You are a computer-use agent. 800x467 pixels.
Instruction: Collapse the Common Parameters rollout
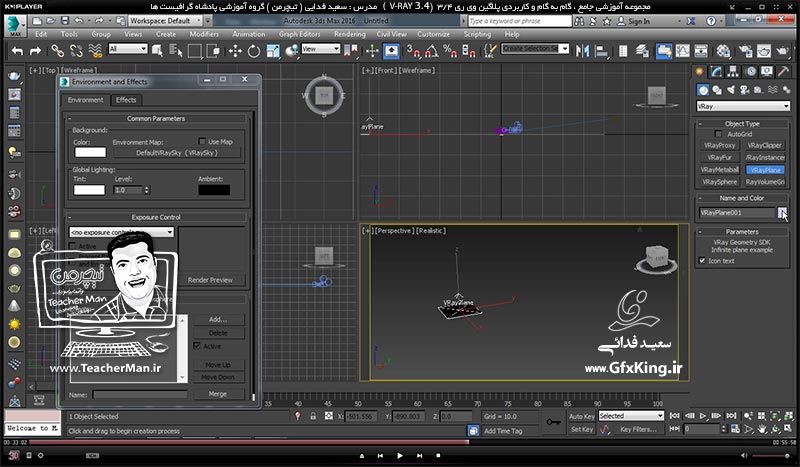(x=156, y=118)
